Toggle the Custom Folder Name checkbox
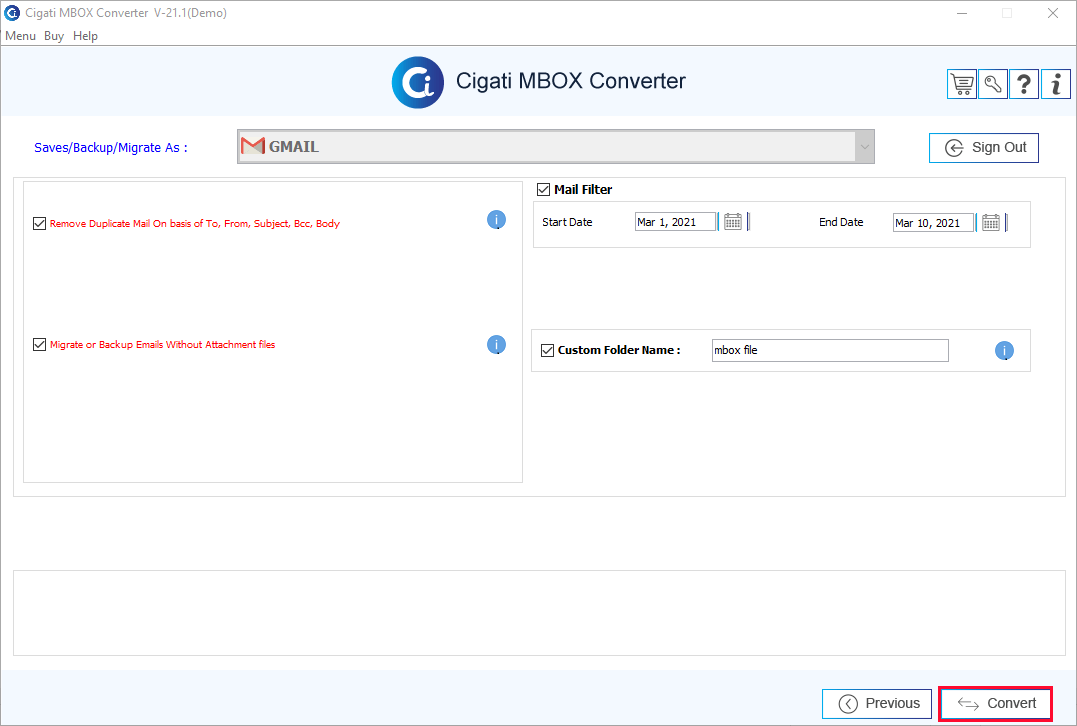 click(547, 350)
